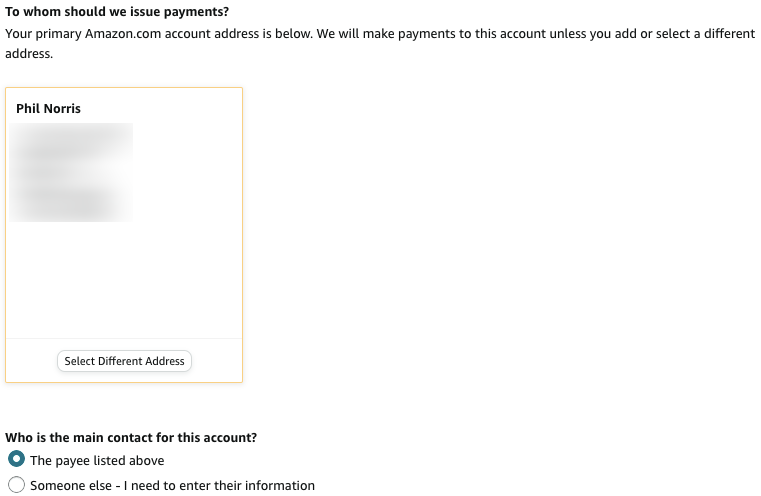The height and width of the screenshot is (496, 761).
Task: Click the "The payee listed above" label text
Action: [x=97, y=461]
